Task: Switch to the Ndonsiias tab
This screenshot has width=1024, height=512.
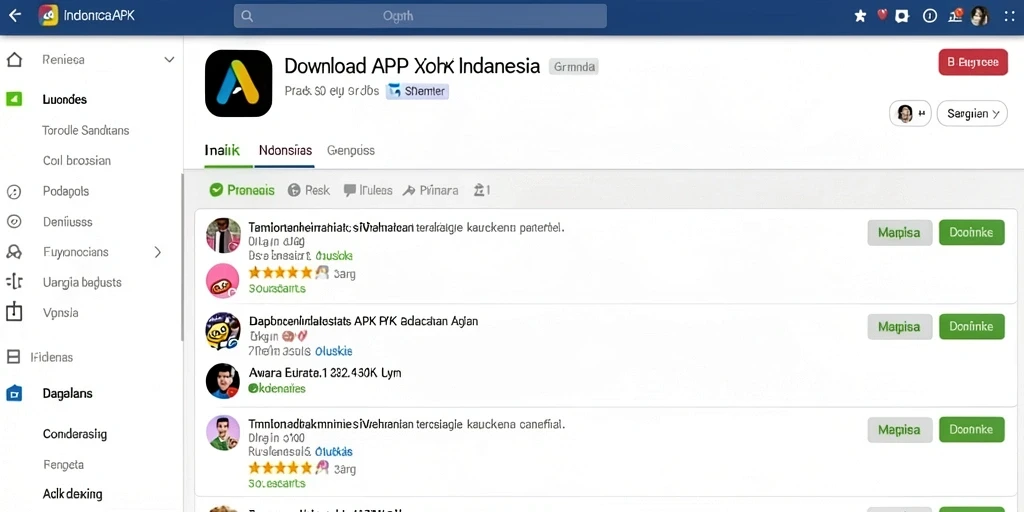Action: pyautogui.click(x=285, y=150)
